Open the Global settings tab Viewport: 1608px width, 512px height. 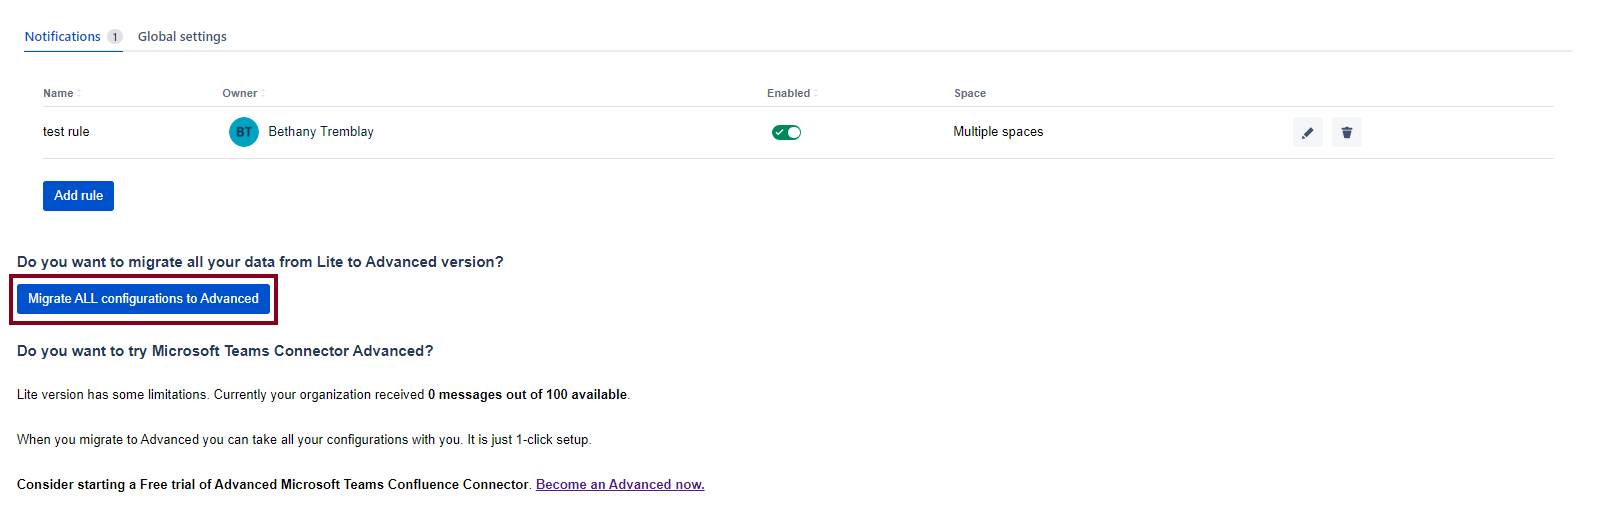(x=182, y=37)
